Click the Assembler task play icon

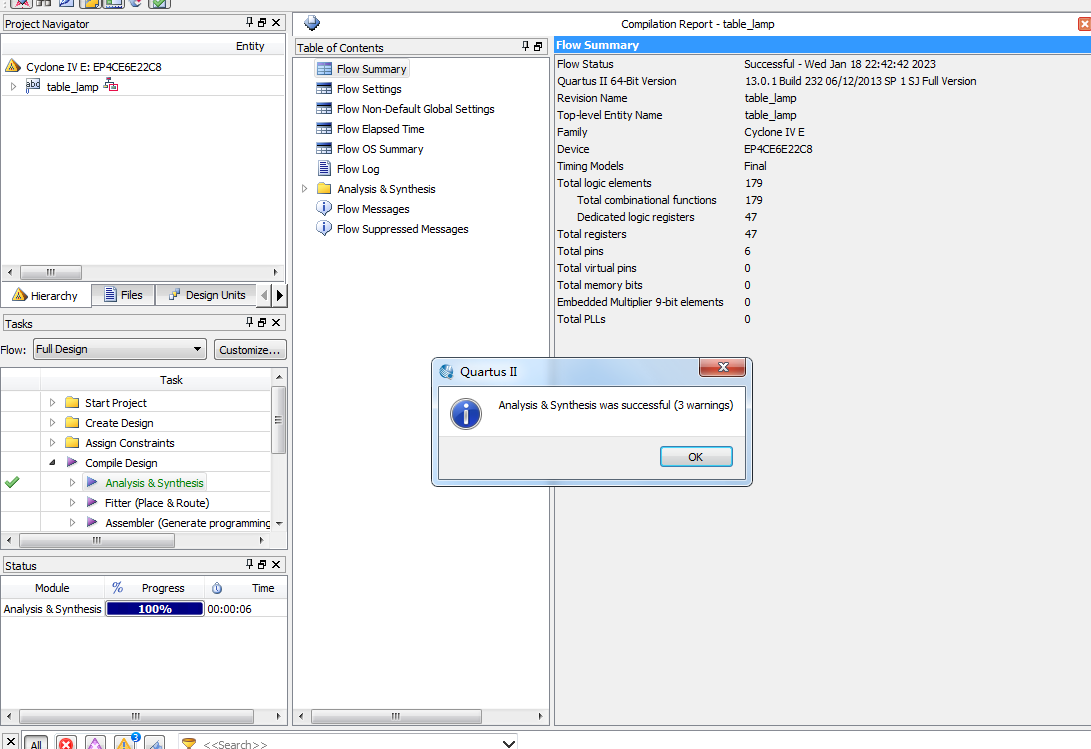92,521
